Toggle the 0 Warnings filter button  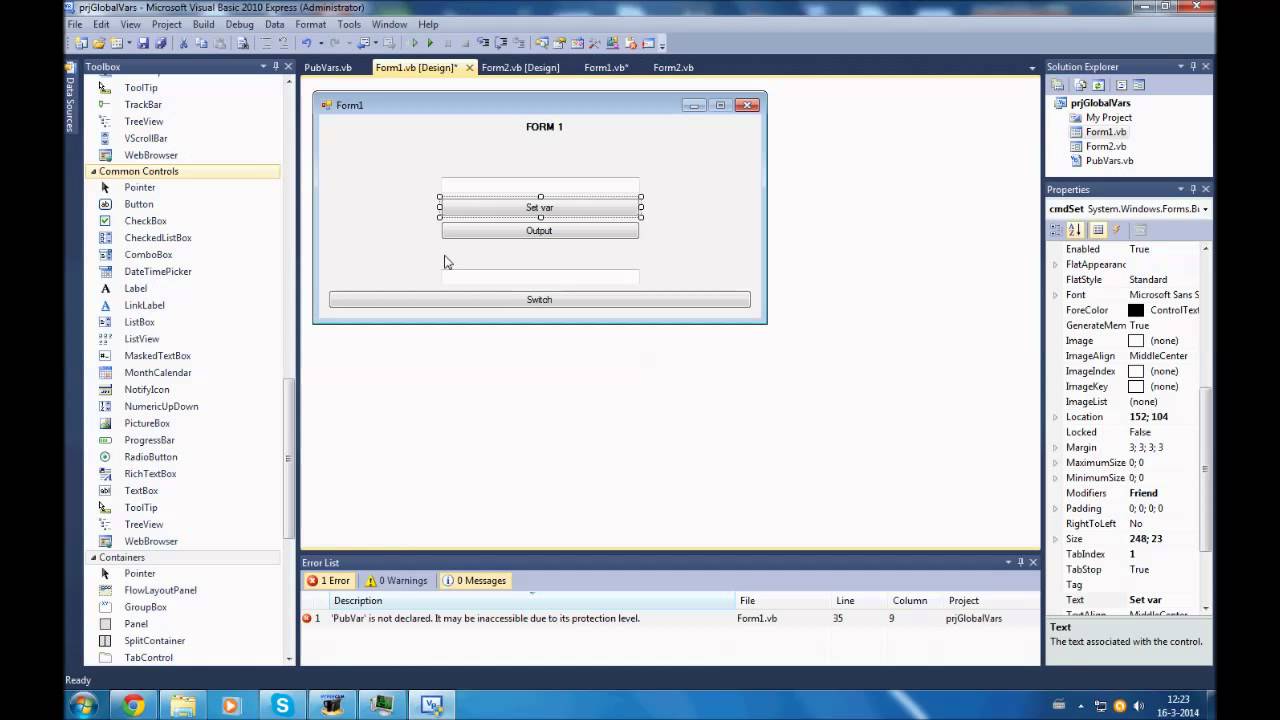(396, 580)
